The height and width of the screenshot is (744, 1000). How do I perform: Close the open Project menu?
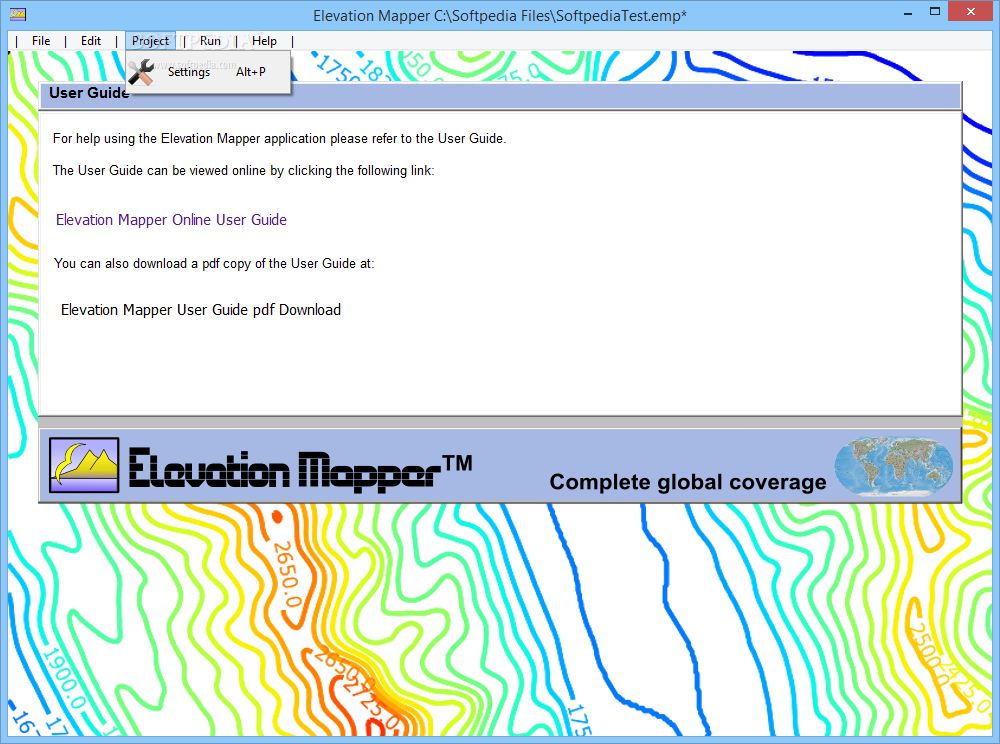(x=151, y=41)
